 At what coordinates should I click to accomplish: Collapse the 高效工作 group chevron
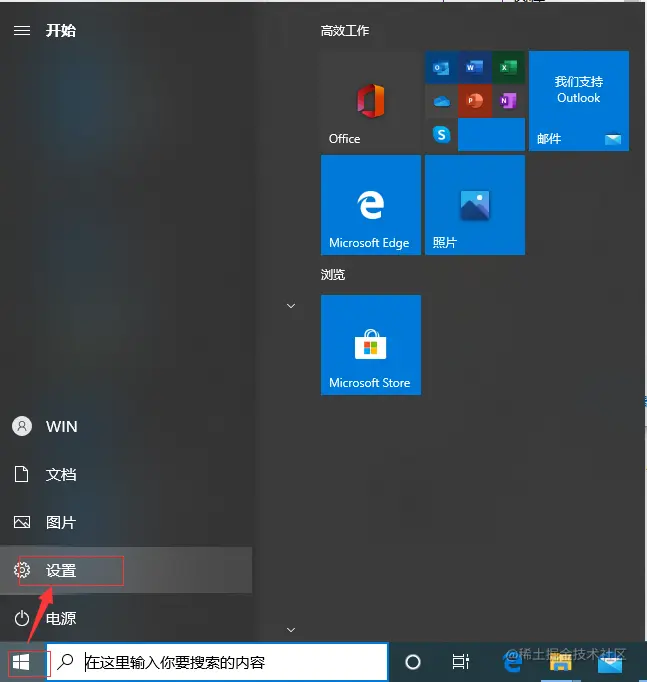[x=291, y=306]
